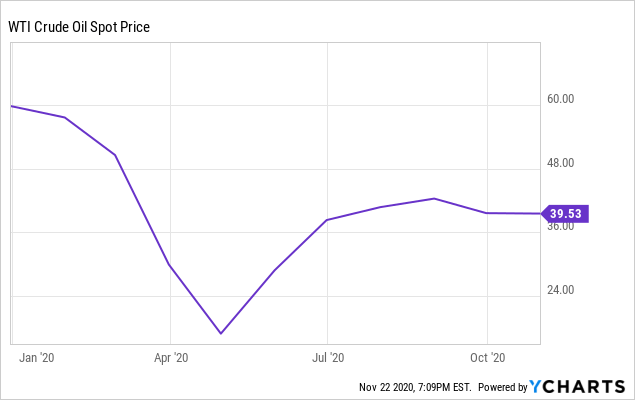Click the 60.00 y-axis label

tap(560, 99)
